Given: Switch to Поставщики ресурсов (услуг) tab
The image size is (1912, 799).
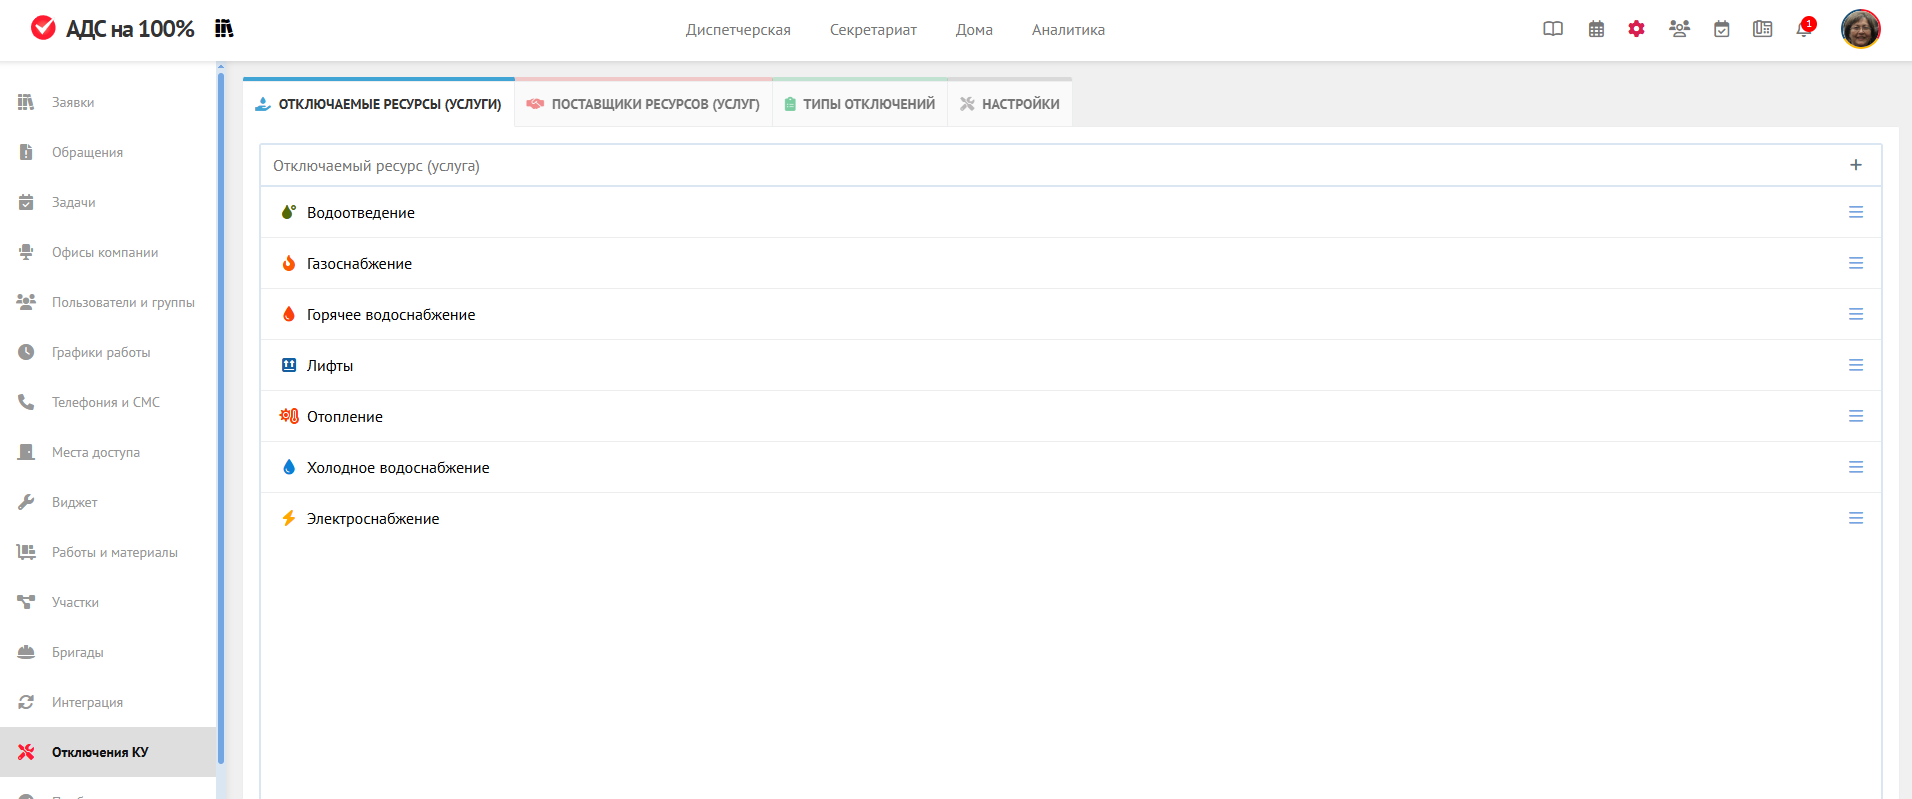Looking at the screenshot, I should (x=643, y=104).
